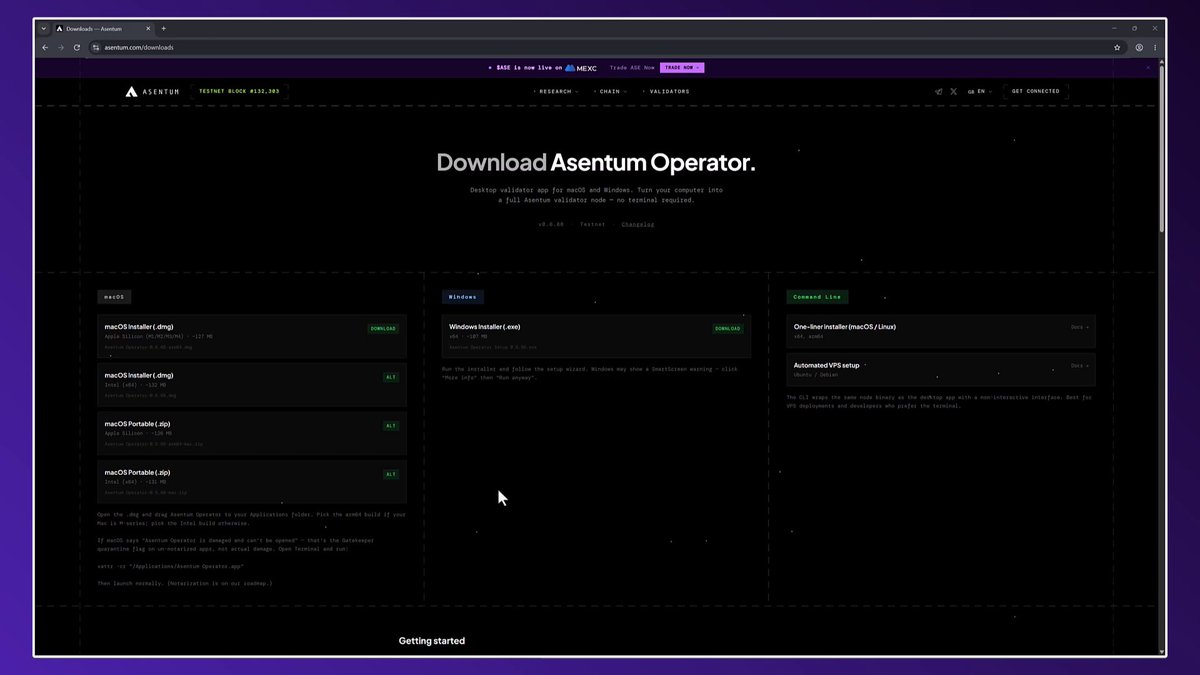Click the 'Trade ASE Now' banner text
Screen dimensions: 1200x675
click(x=632, y=68)
